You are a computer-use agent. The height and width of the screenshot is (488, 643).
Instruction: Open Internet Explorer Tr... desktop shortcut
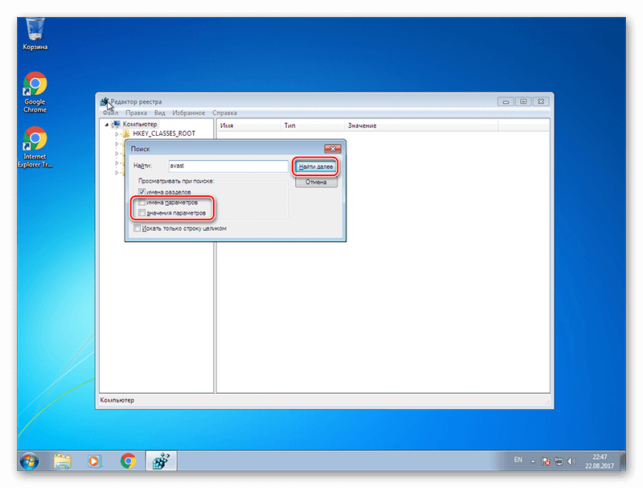point(35,147)
